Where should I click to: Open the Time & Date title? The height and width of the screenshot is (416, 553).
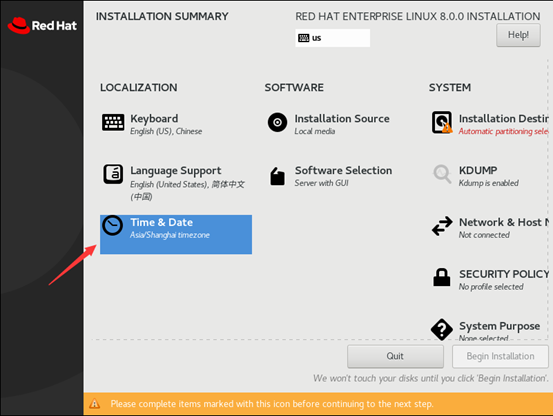tap(162, 222)
